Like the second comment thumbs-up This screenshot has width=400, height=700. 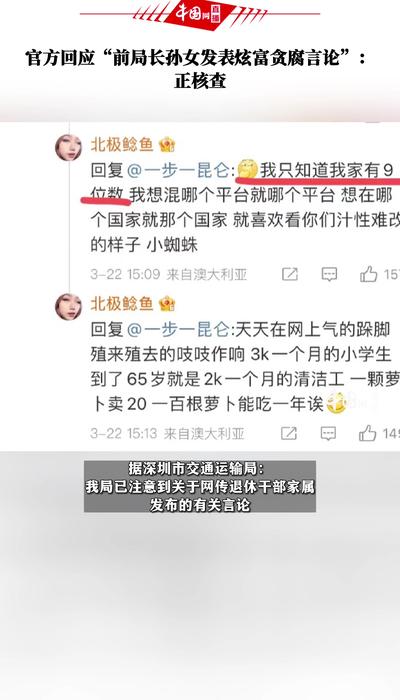pyautogui.click(x=368, y=433)
